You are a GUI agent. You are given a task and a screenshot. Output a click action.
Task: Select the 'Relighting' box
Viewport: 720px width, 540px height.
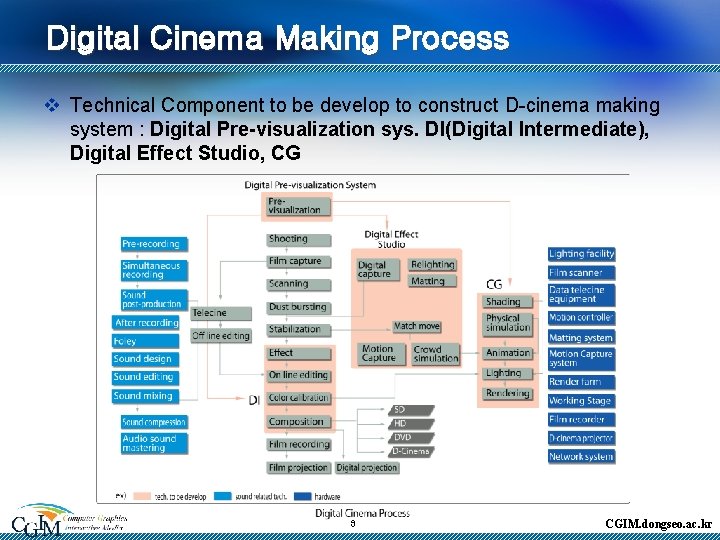[432, 265]
